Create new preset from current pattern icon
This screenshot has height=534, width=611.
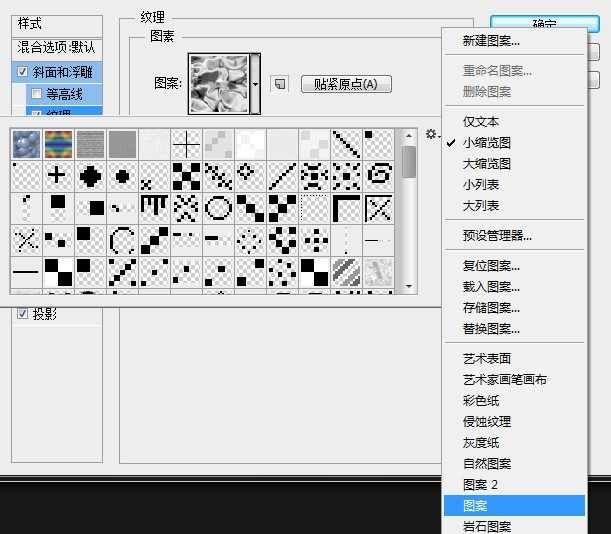pos(280,84)
